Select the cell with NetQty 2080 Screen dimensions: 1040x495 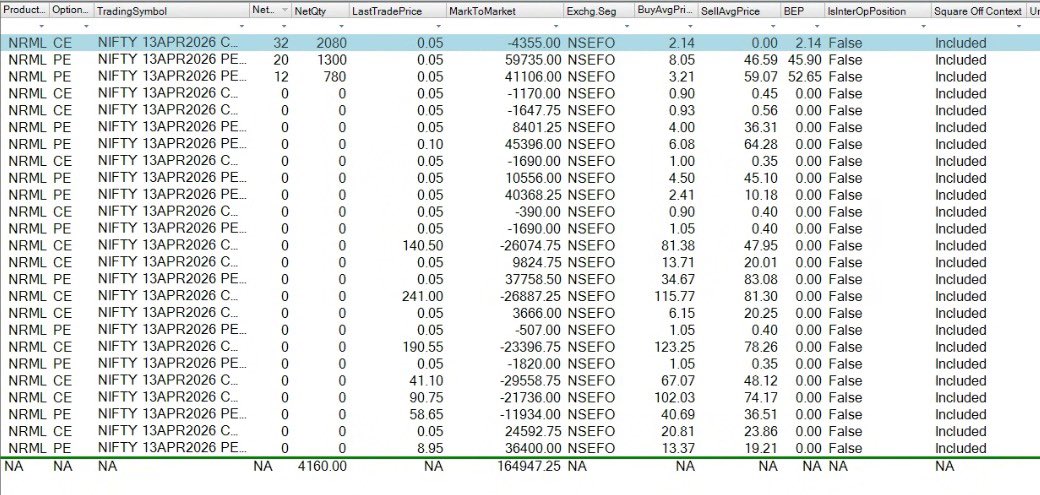(331, 43)
